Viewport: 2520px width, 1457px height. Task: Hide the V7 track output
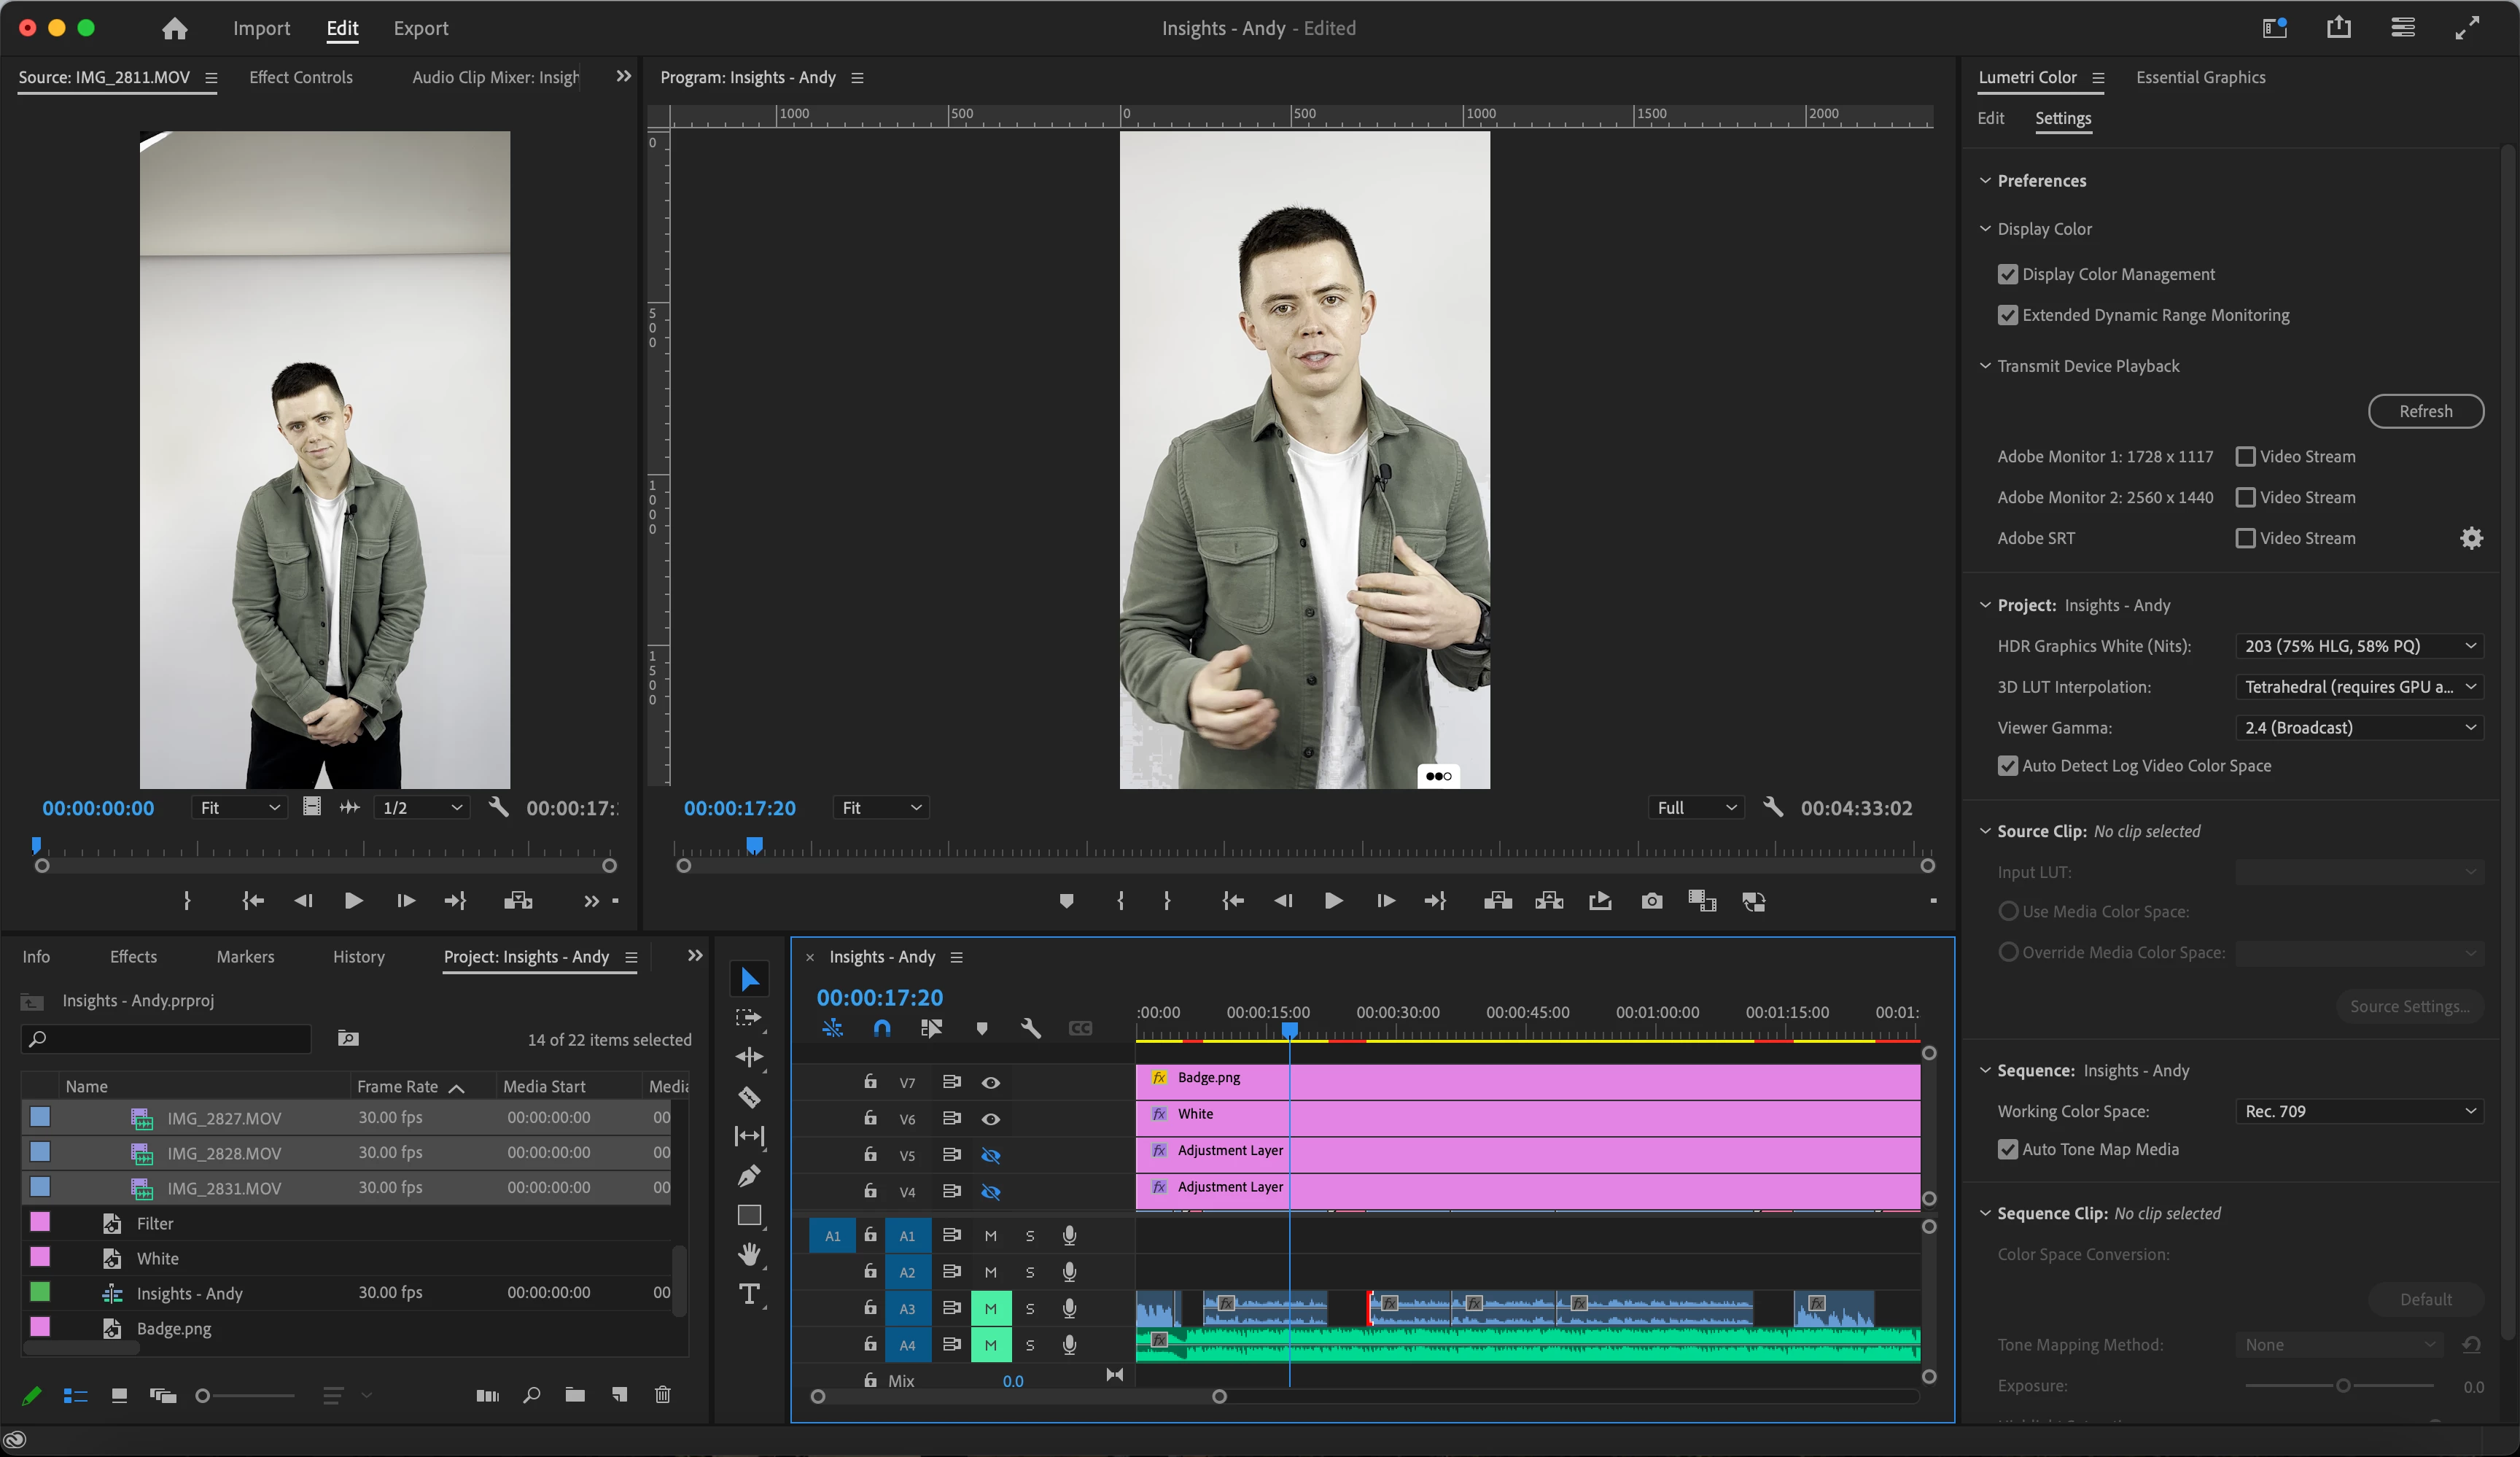990,1082
